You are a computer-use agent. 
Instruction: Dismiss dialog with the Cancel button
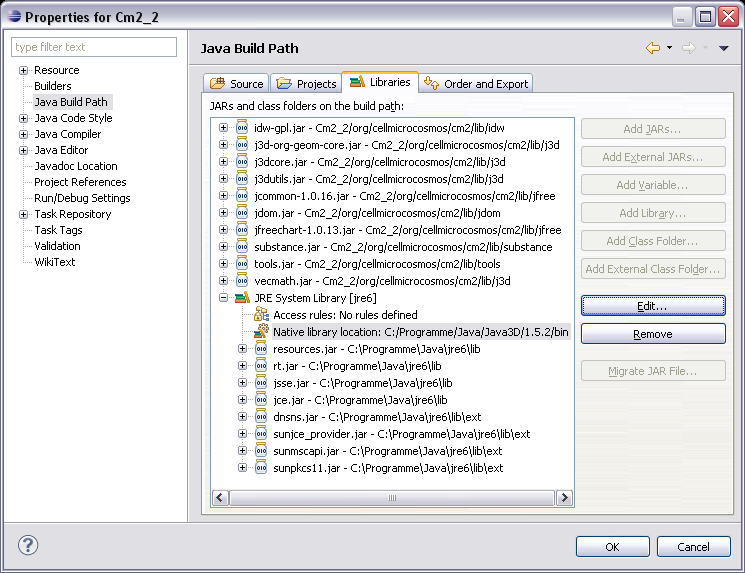tap(693, 546)
